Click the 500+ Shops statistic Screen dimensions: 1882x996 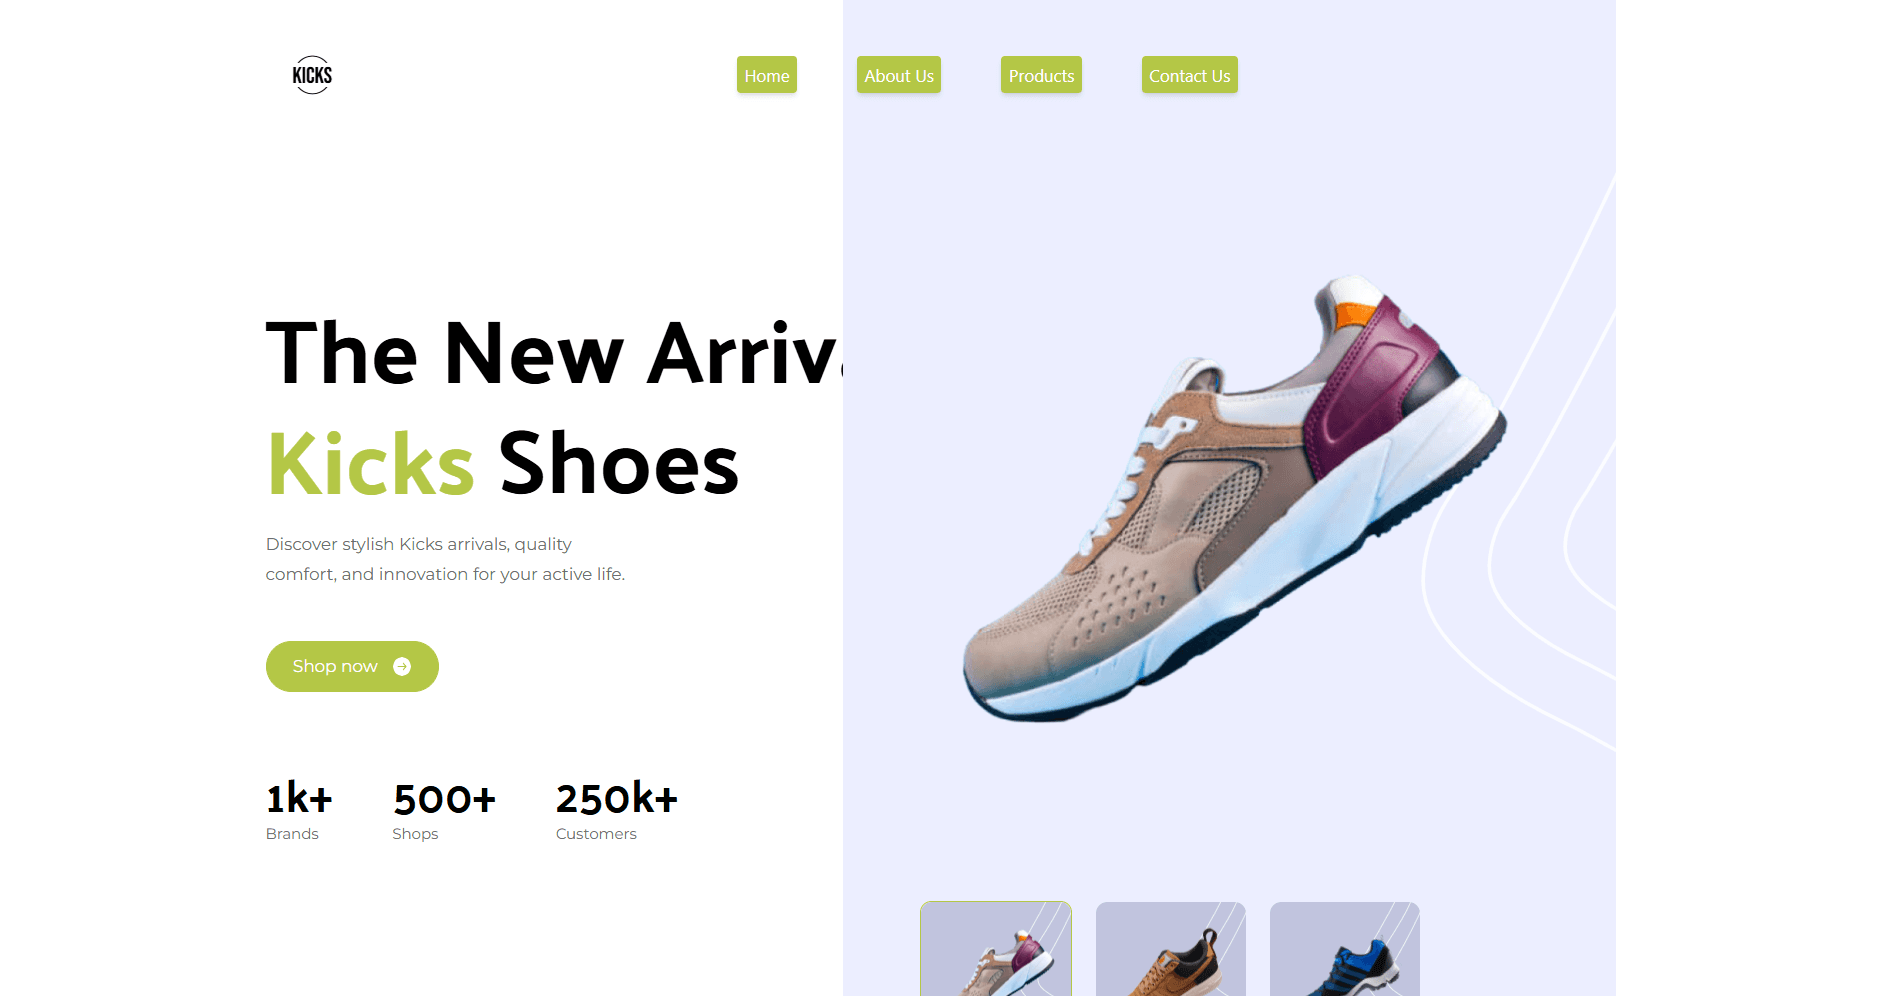pos(444,811)
